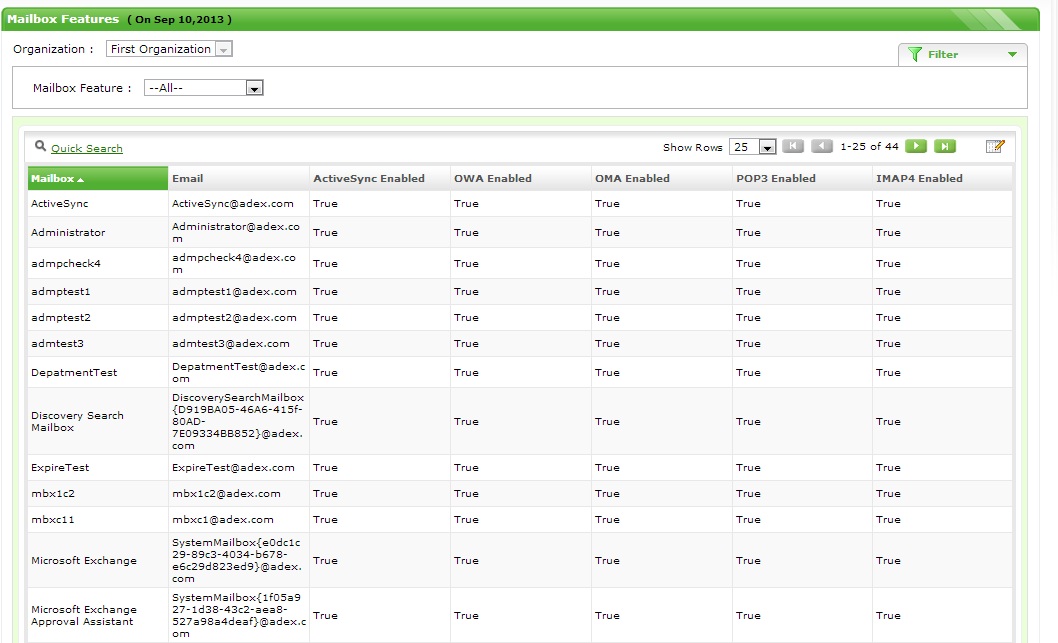Select the mbxc11 mailbox cell
The width and height of the screenshot is (1058, 643).
pos(98,520)
